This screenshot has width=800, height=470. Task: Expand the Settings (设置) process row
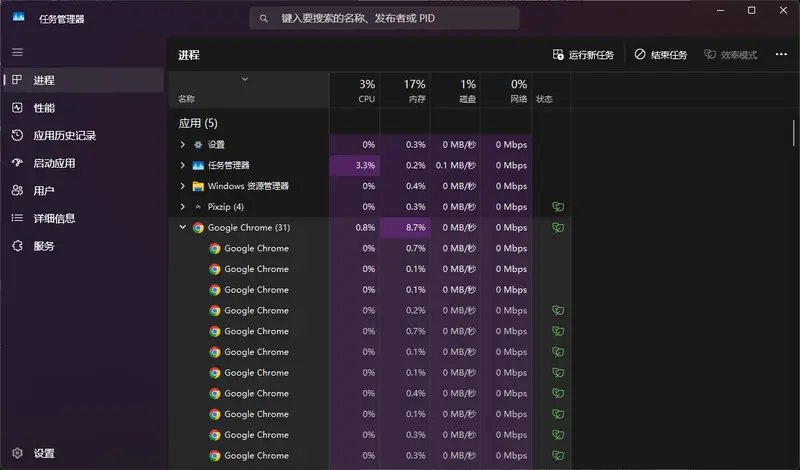(x=182, y=145)
